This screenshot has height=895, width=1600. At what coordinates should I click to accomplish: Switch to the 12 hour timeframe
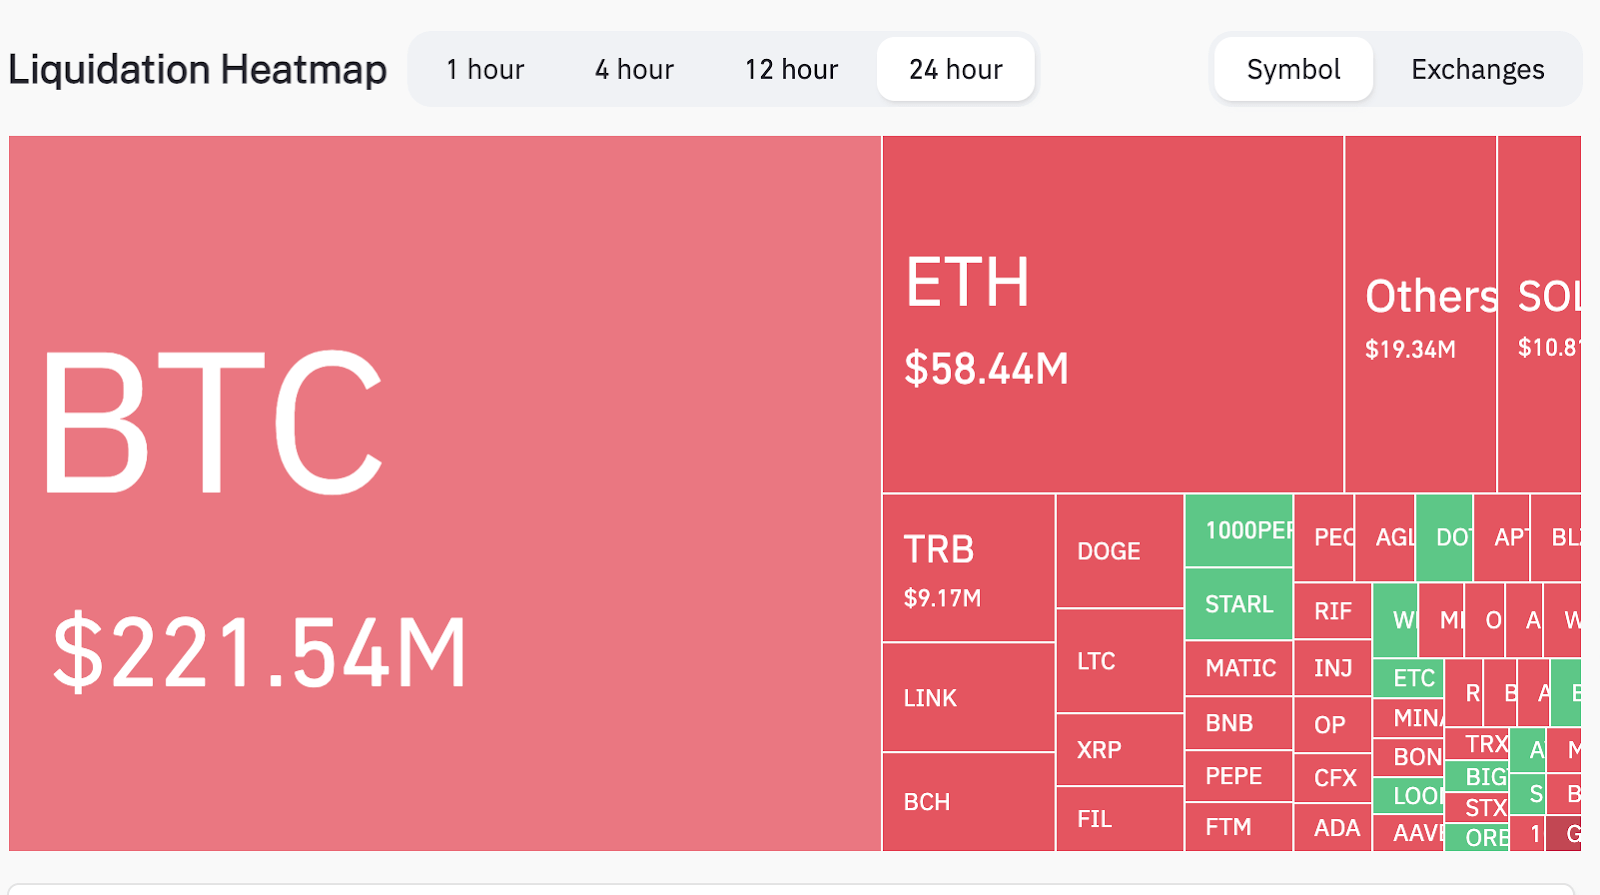point(789,68)
